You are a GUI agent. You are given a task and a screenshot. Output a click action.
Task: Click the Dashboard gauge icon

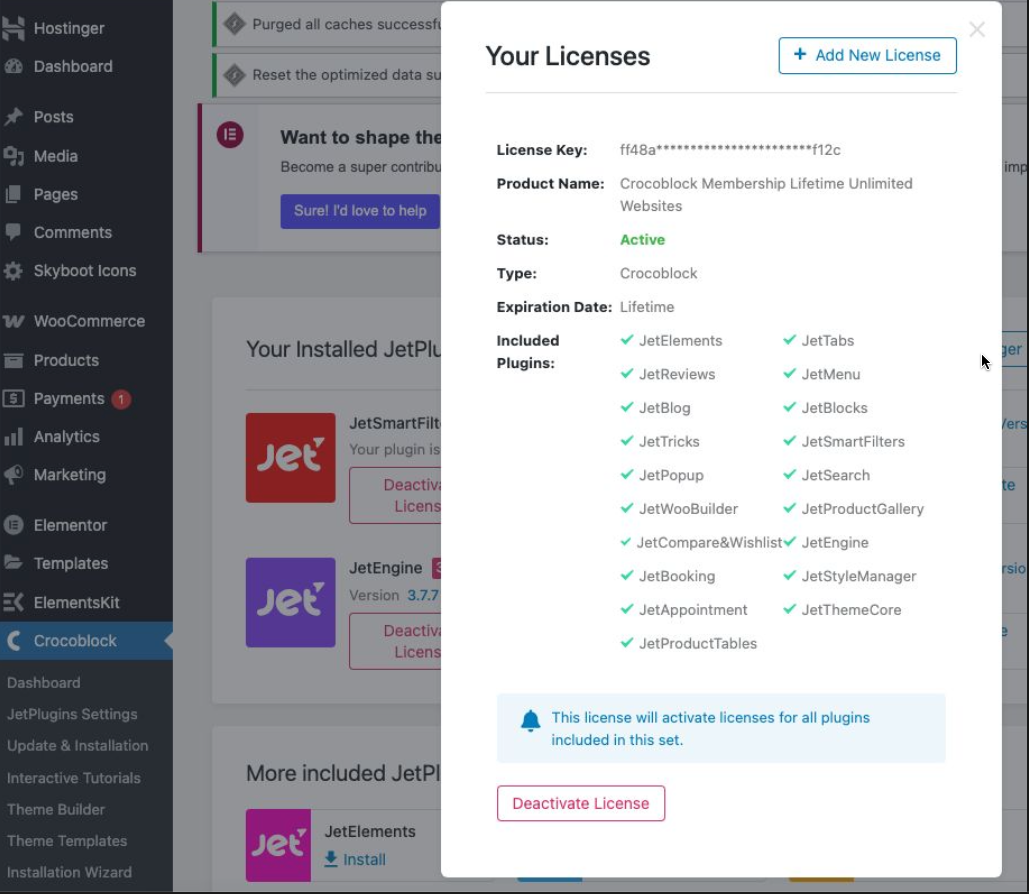point(13,67)
